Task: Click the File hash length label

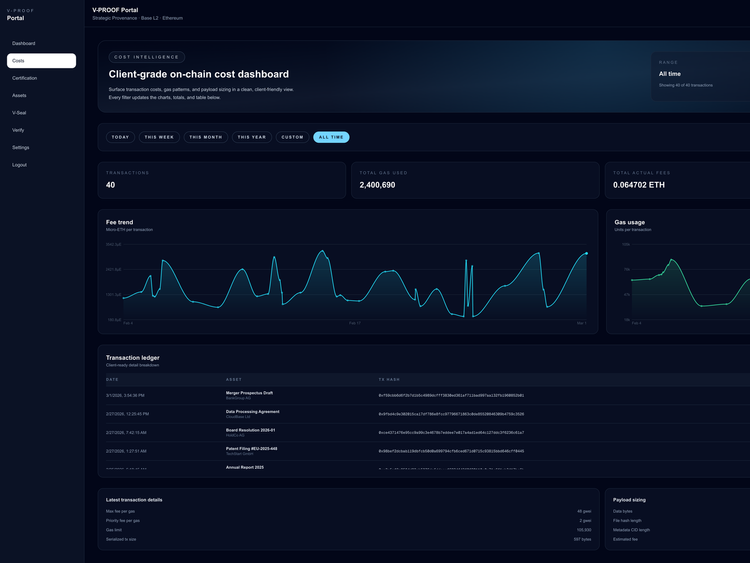Action: pyautogui.click(x=627, y=521)
